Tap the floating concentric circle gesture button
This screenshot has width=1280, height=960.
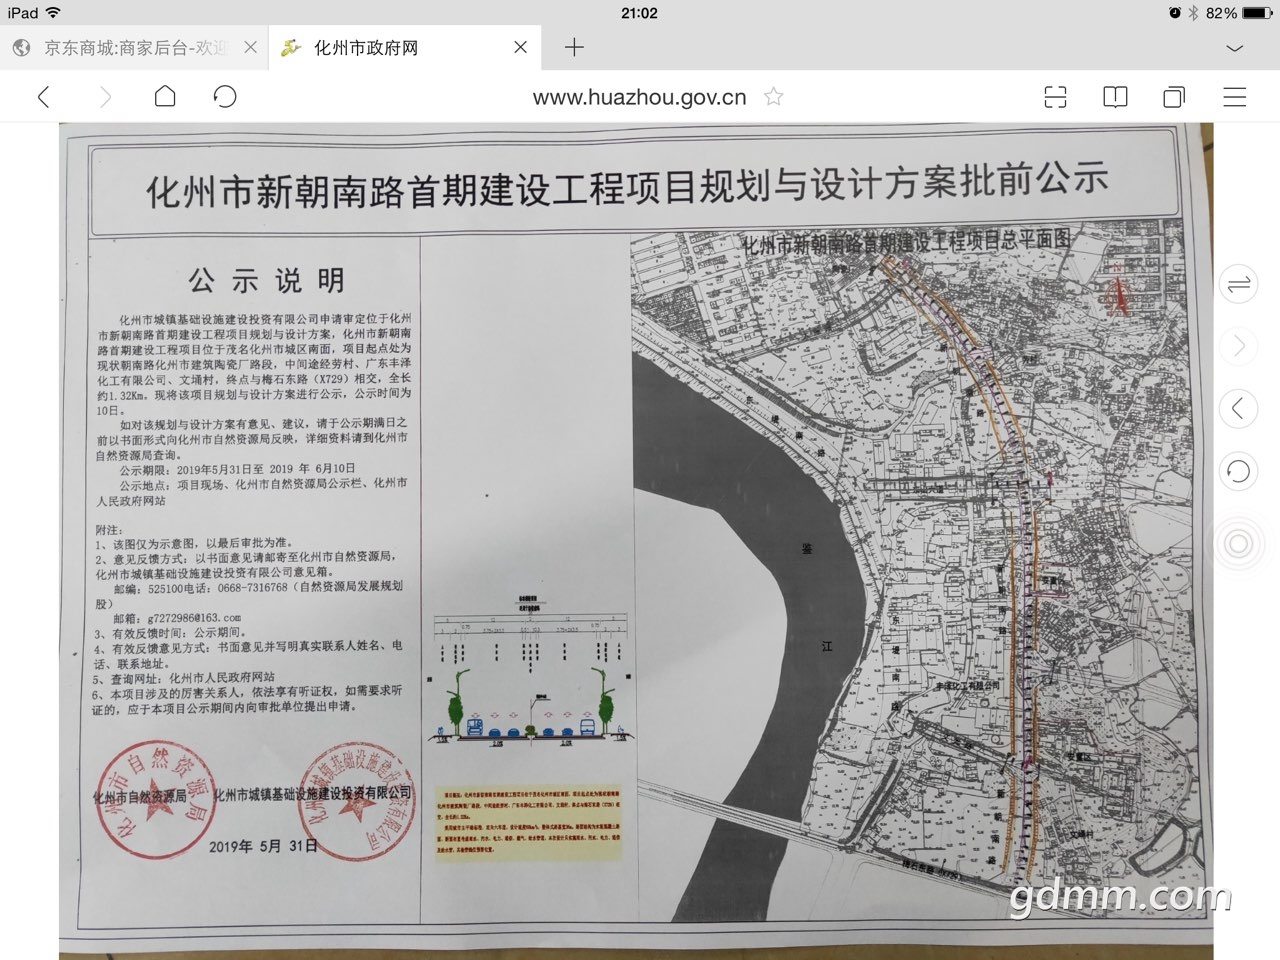point(1238,543)
